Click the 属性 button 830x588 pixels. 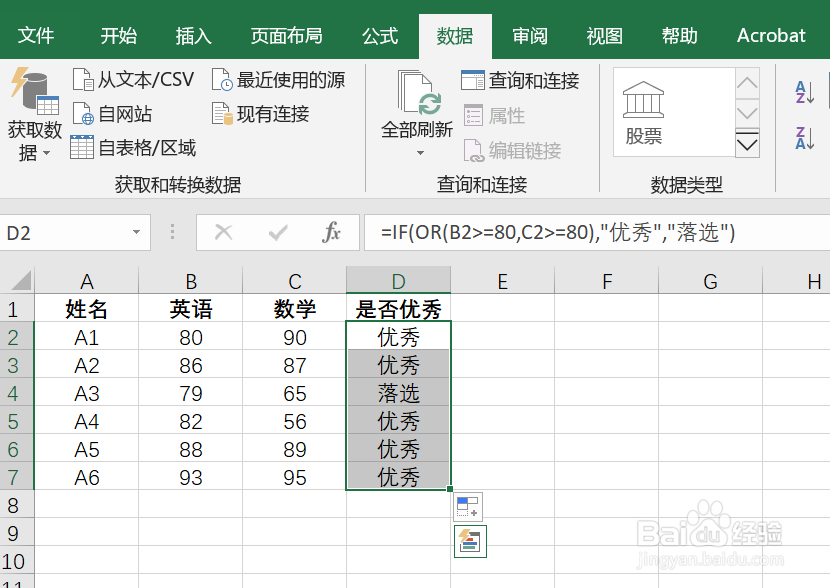495,115
